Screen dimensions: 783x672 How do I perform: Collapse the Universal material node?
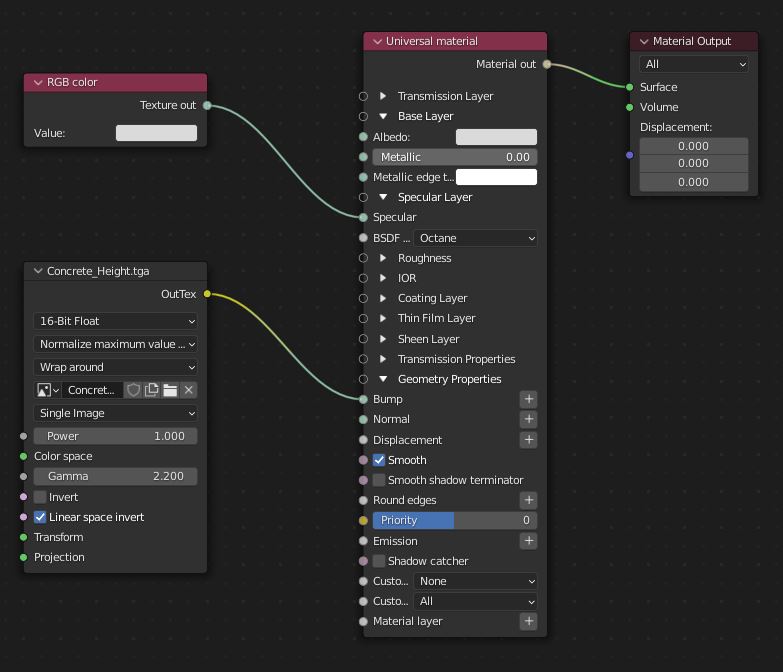click(378, 41)
